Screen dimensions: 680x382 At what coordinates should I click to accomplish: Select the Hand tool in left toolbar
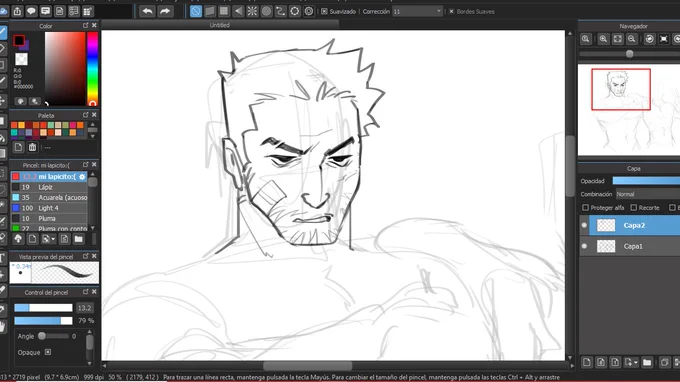pos(3,326)
